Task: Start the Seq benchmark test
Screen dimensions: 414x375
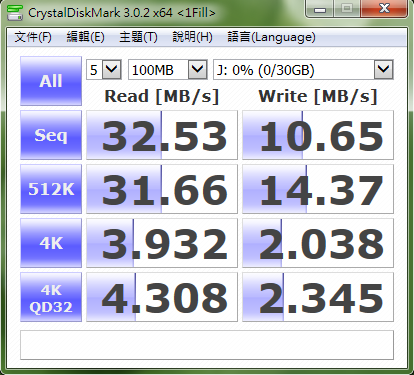Action: pos(51,135)
